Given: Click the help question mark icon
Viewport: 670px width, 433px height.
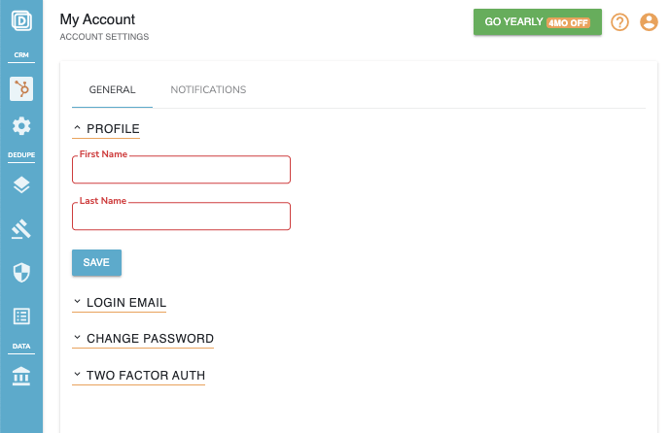Looking at the screenshot, I should click(x=620, y=22).
